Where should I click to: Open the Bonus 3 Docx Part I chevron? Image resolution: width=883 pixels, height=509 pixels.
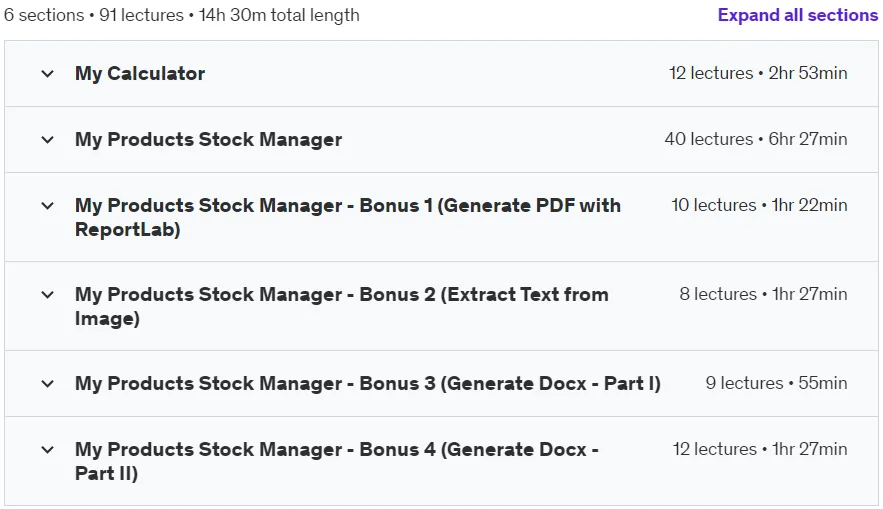tap(48, 384)
